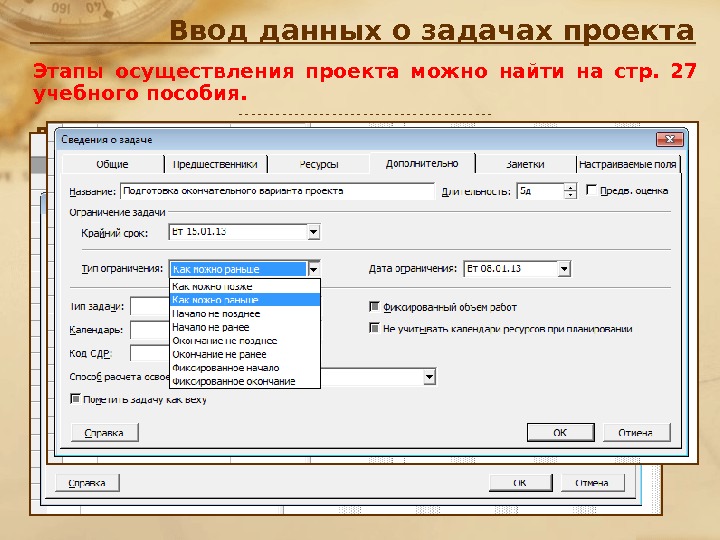Decrease duration with the spinner down arrow

coord(570,195)
